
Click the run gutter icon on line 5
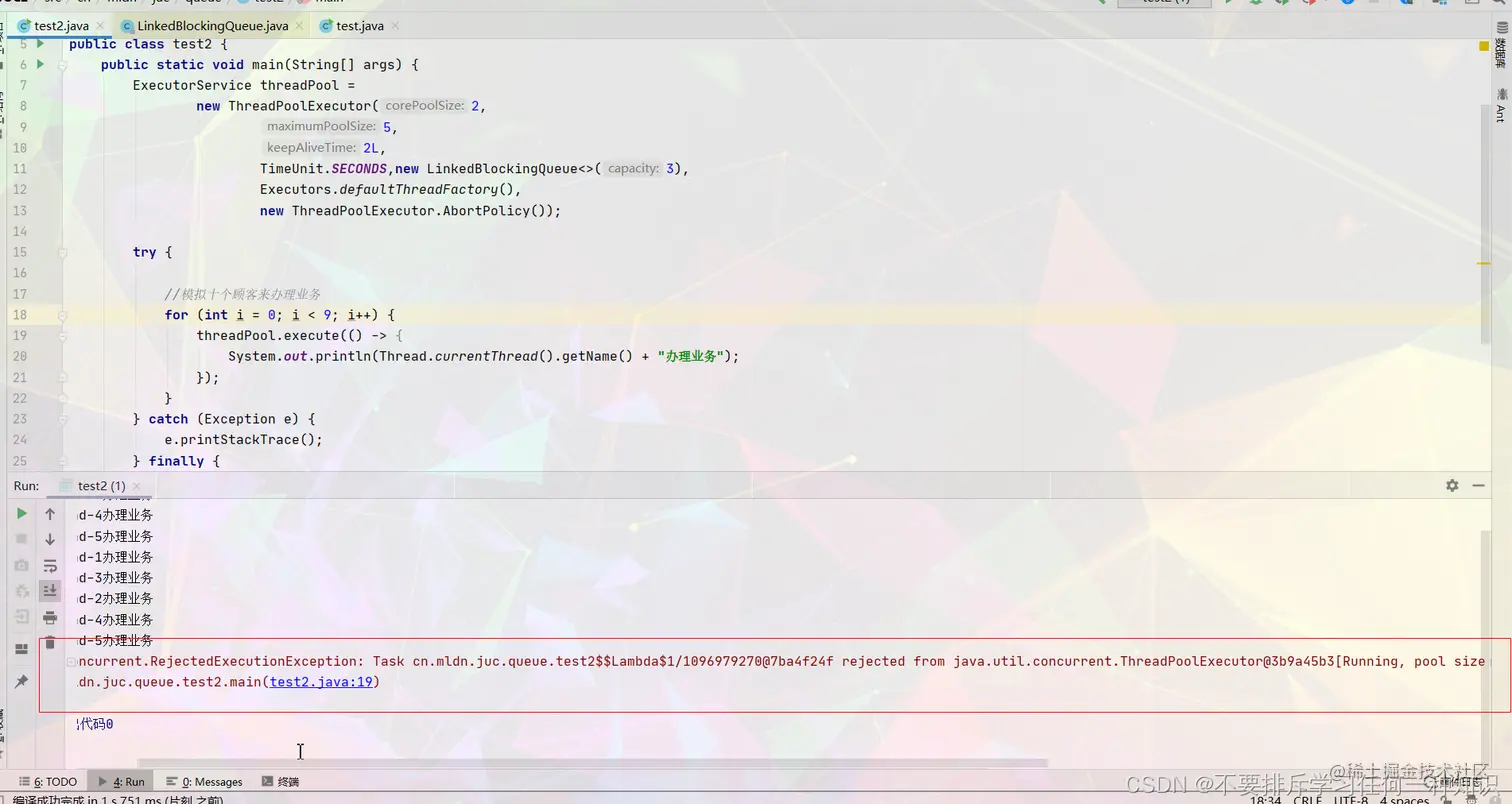40,44
